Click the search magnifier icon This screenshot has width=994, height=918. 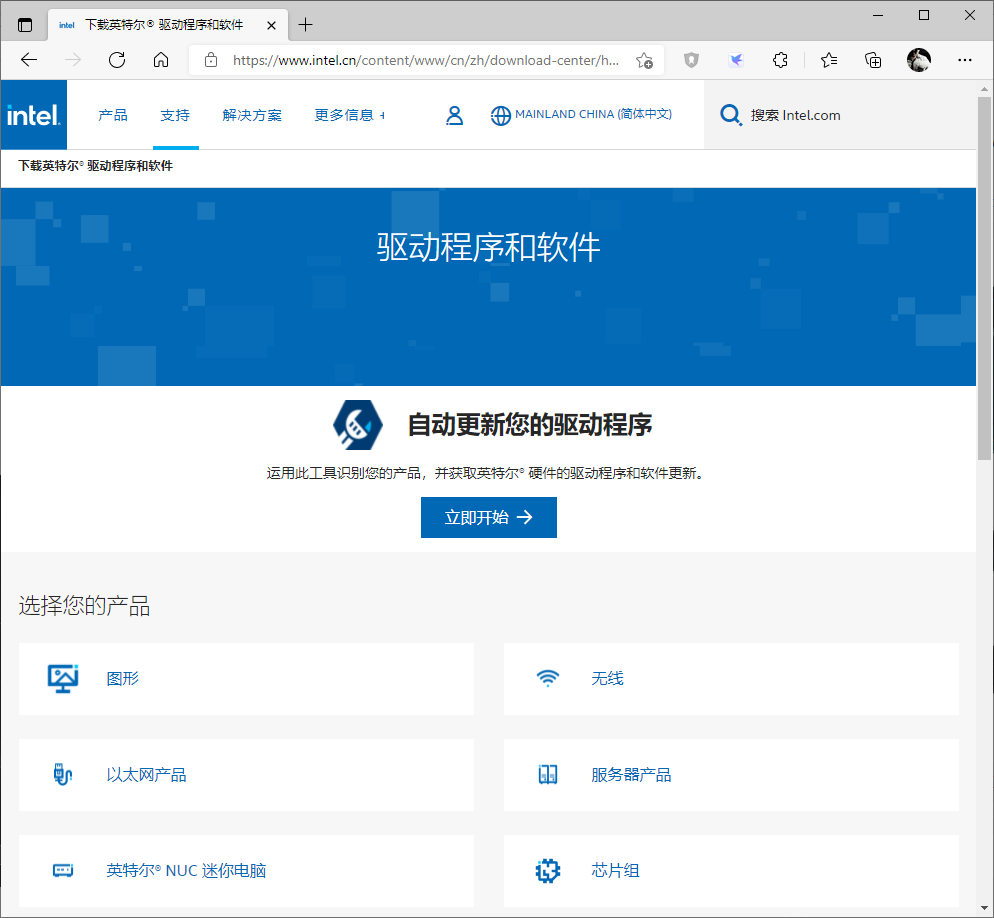(730, 115)
